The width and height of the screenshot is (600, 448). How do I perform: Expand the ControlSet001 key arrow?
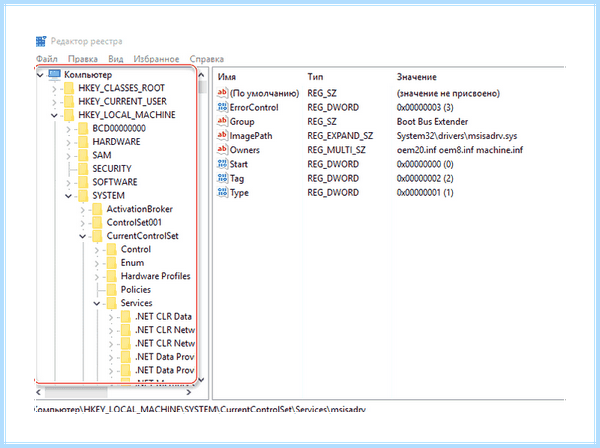pyautogui.click(x=82, y=223)
